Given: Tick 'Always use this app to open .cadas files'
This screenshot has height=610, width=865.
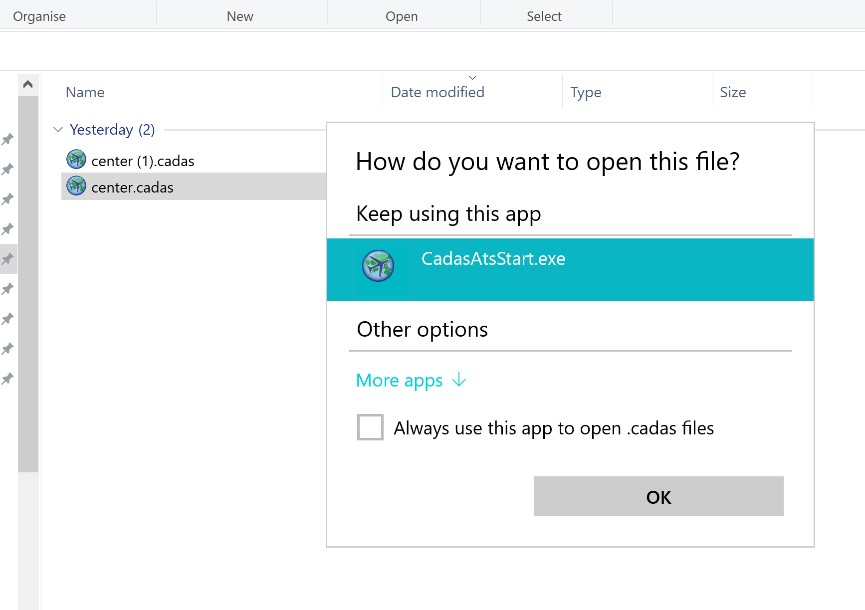Looking at the screenshot, I should (x=370, y=427).
